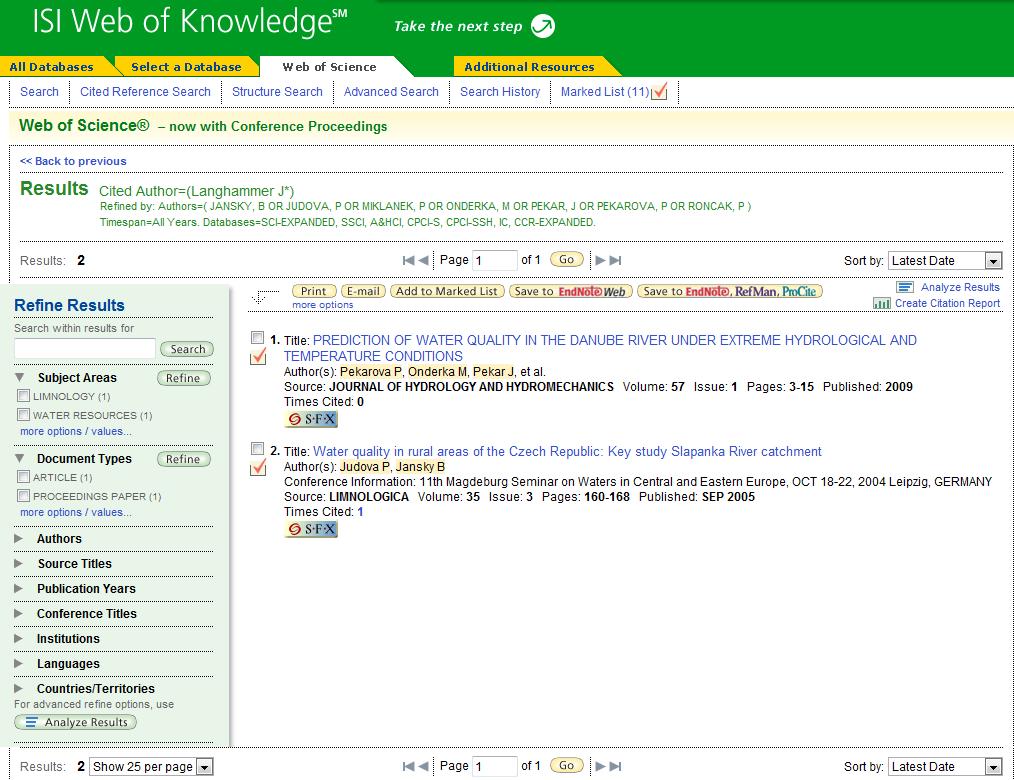Viewport: 1014px width, 780px height.
Task: Switch to the Select a Database tab
Action: click(186, 67)
